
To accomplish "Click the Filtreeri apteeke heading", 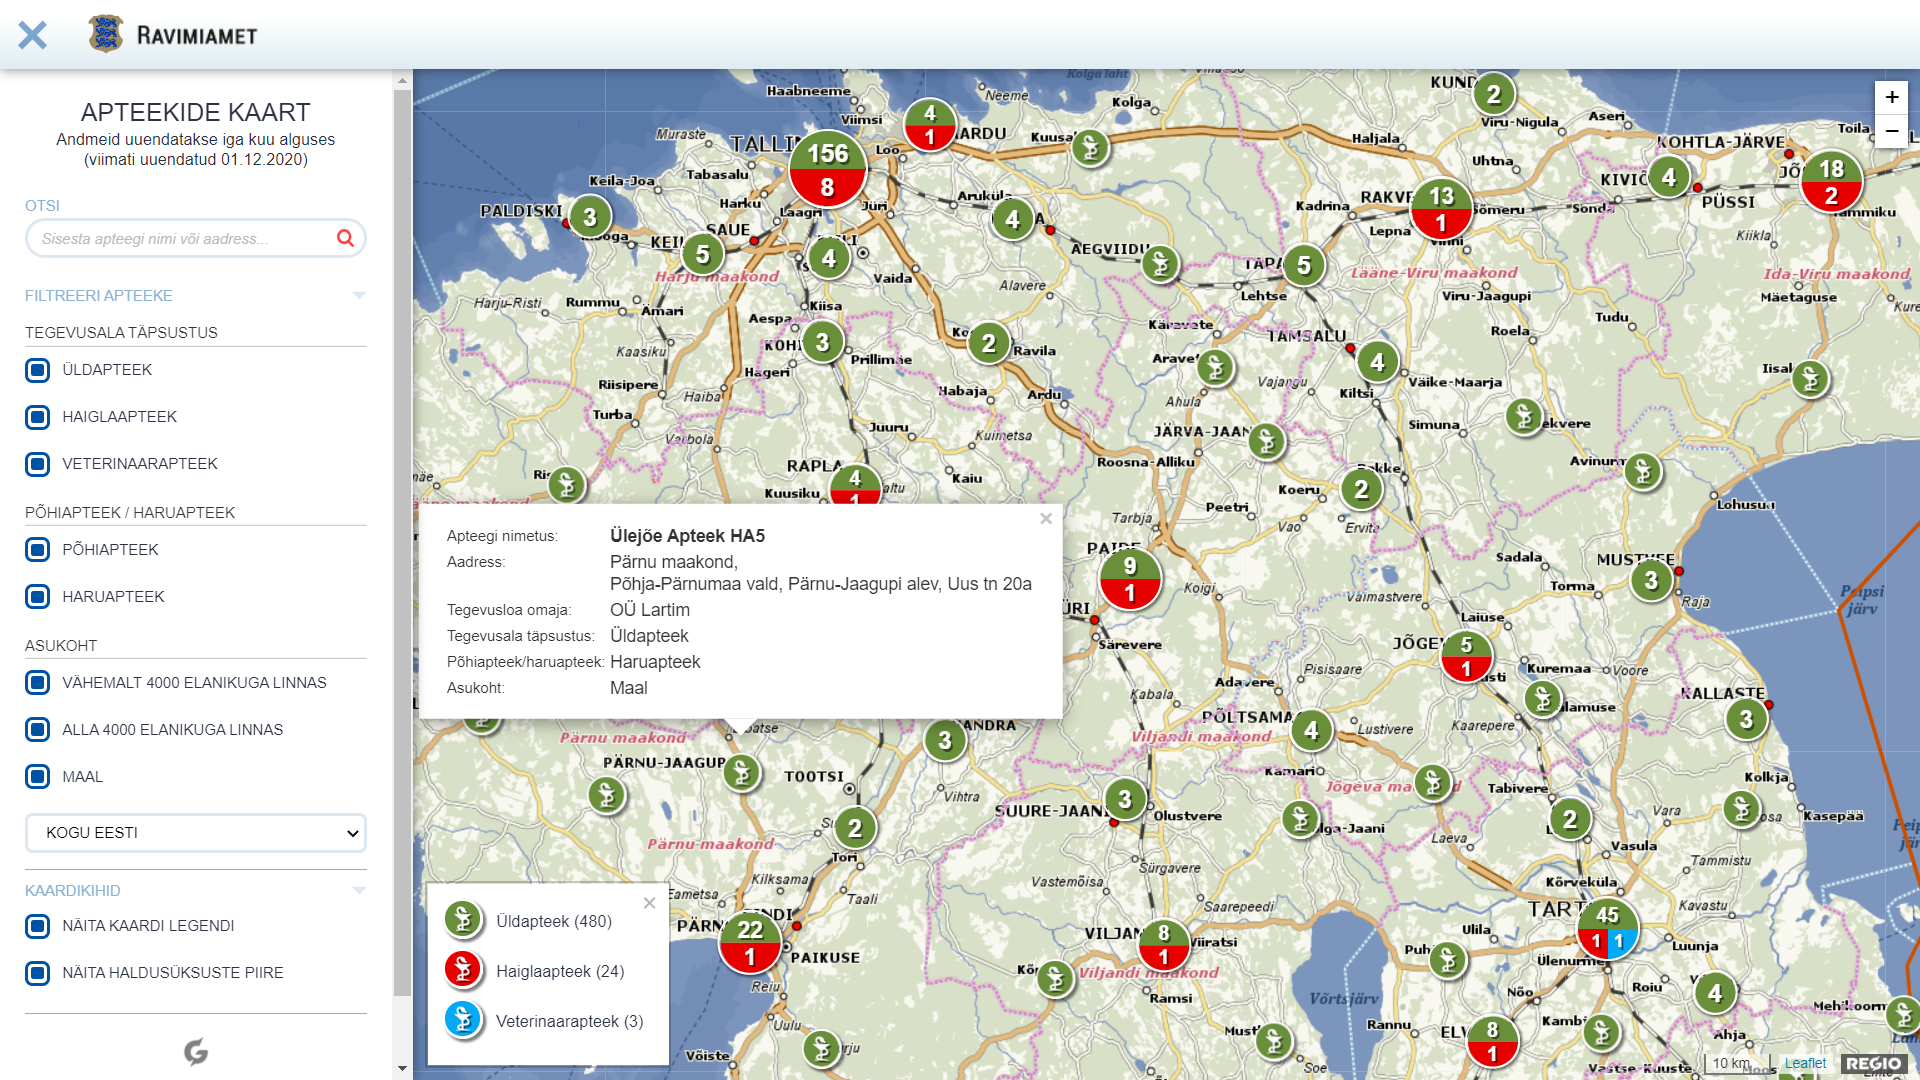I will [x=99, y=295].
